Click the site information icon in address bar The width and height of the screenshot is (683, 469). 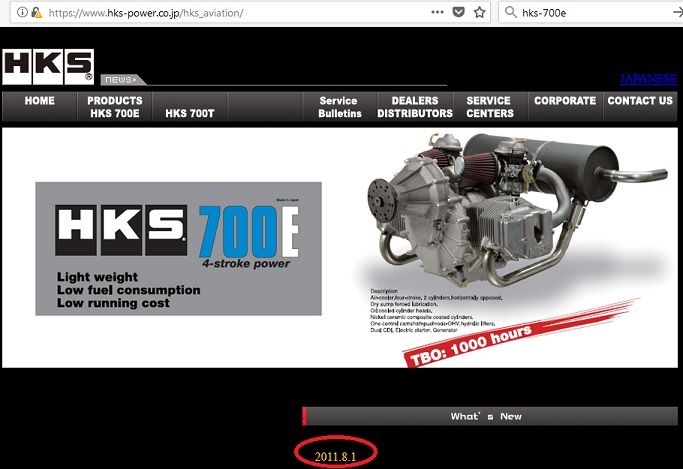pos(22,13)
